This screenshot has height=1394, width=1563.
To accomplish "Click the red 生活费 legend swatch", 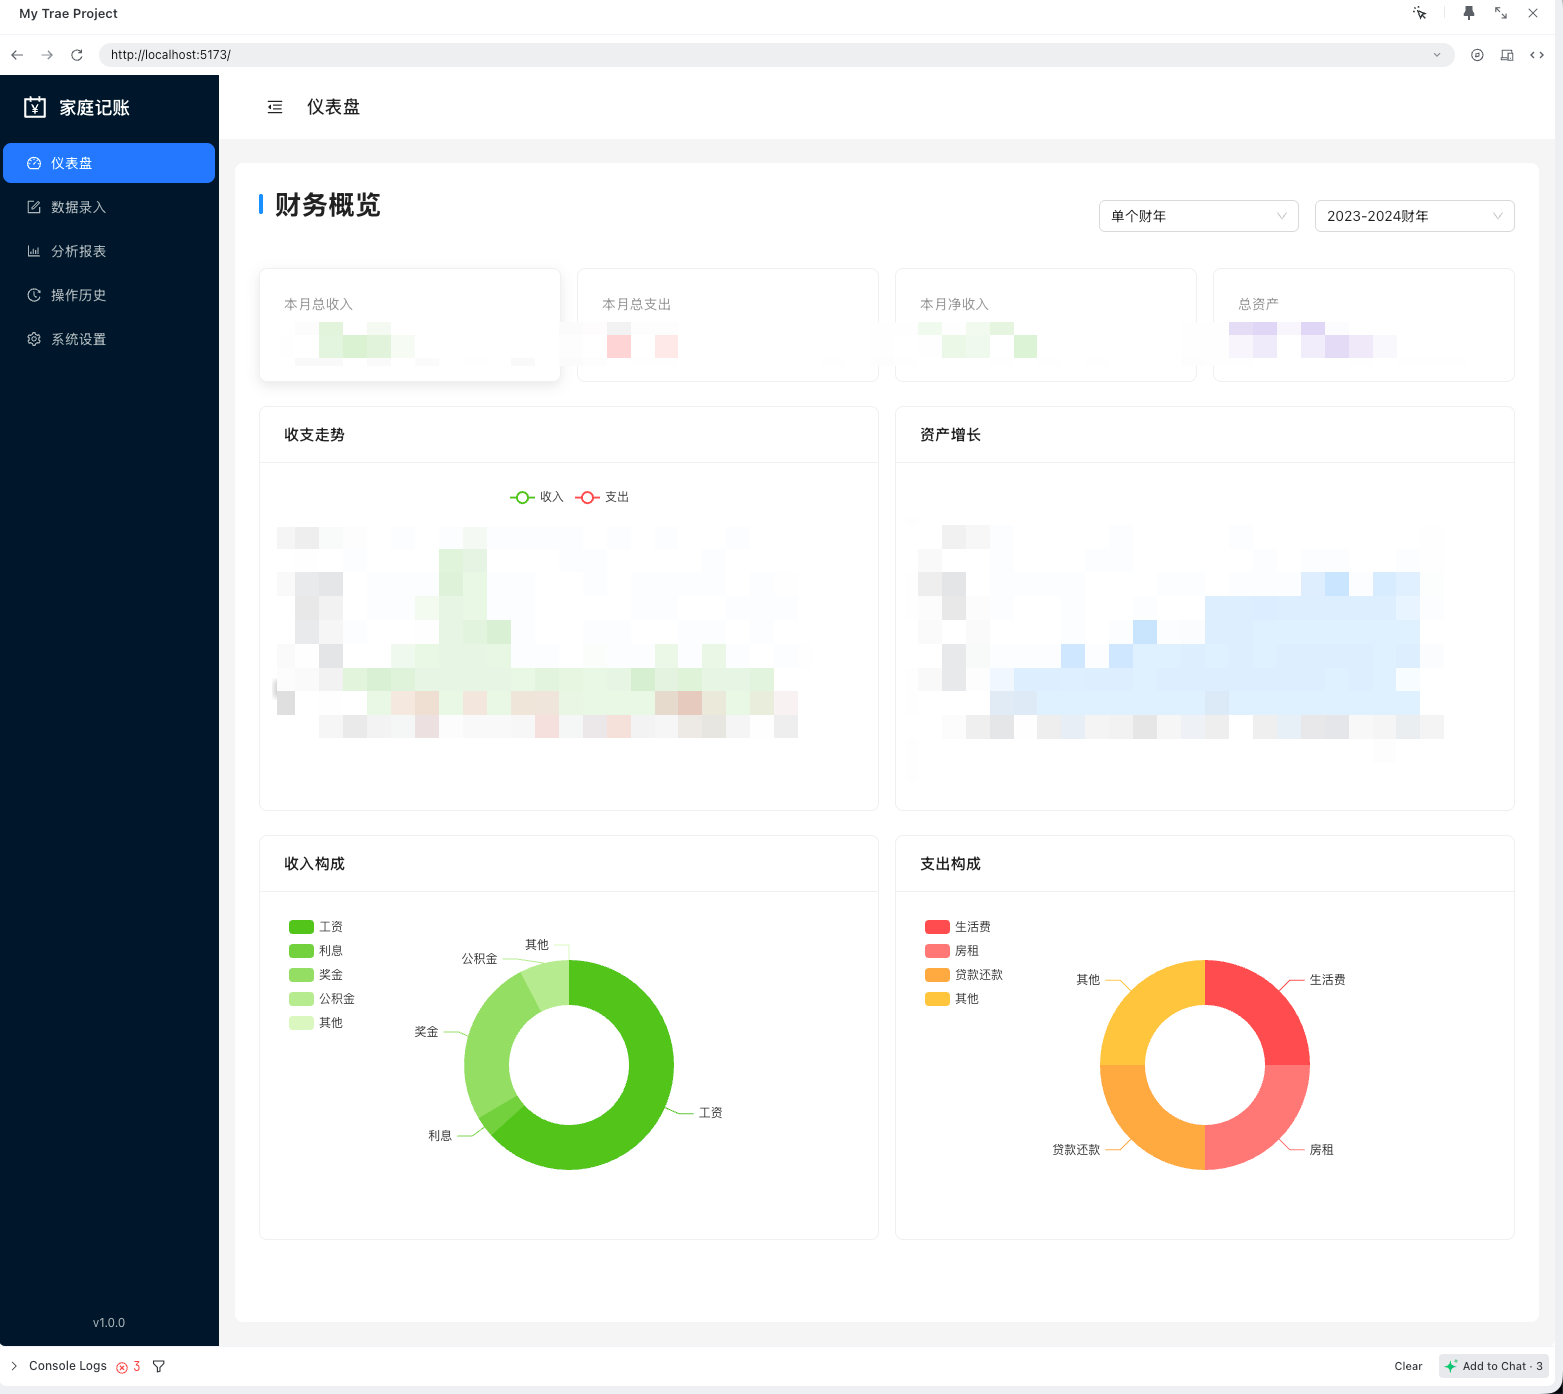I will click(937, 927).
